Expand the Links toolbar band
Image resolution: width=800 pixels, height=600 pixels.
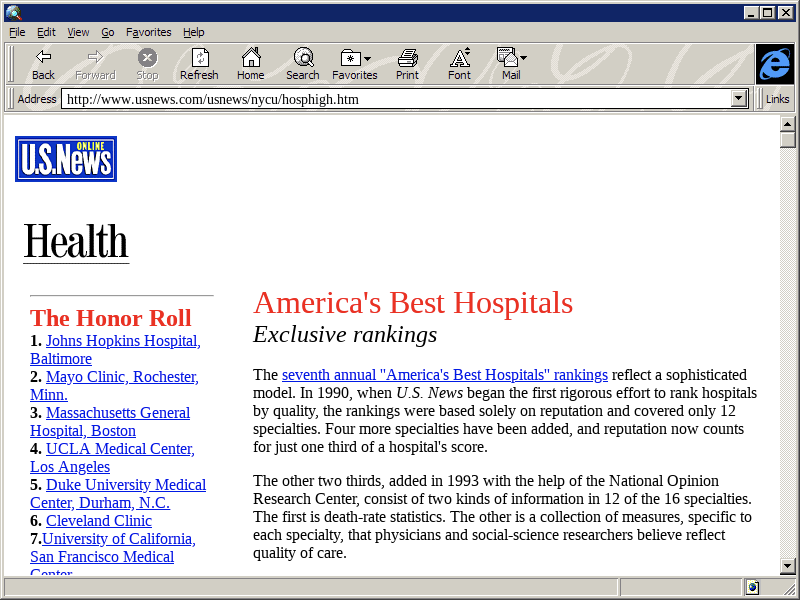[777, 99]
